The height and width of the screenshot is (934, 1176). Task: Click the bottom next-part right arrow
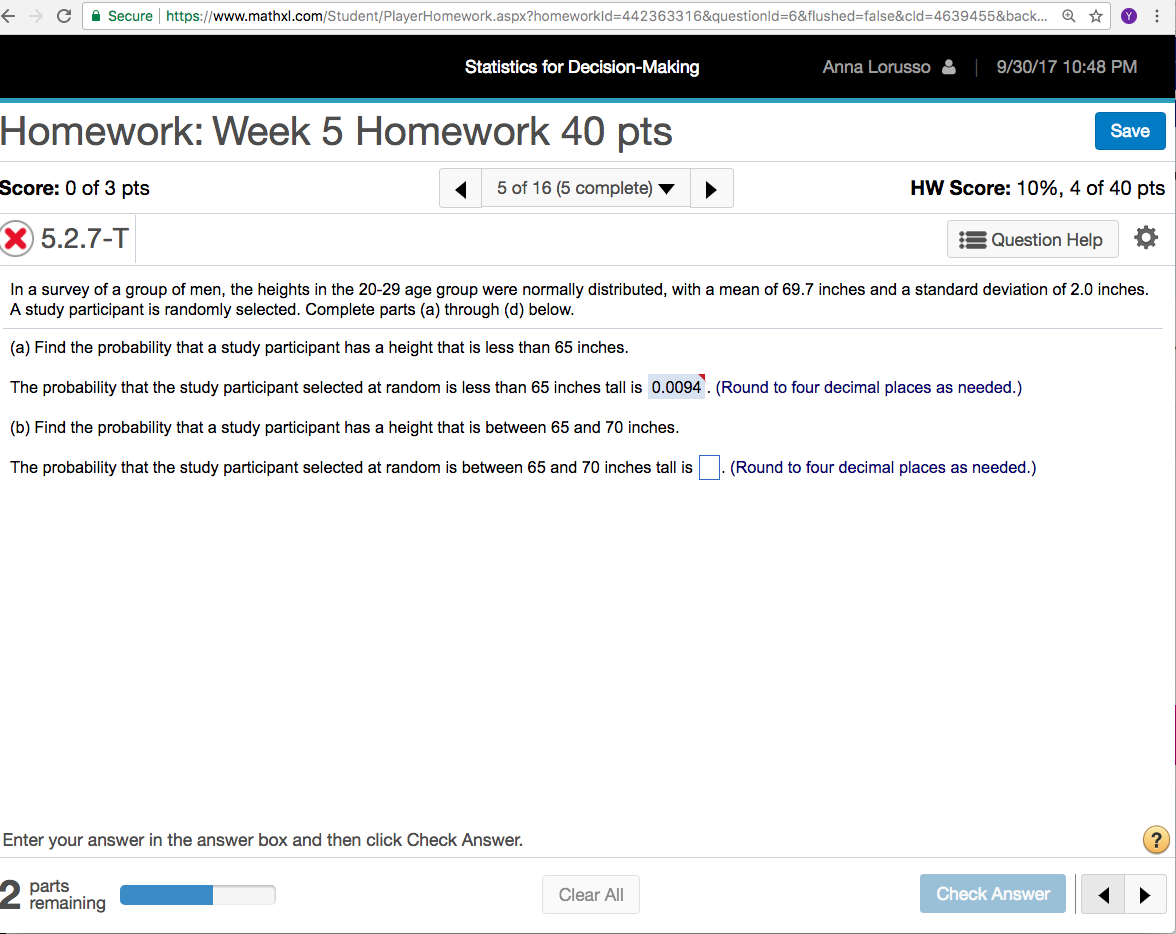(1144, 894)
